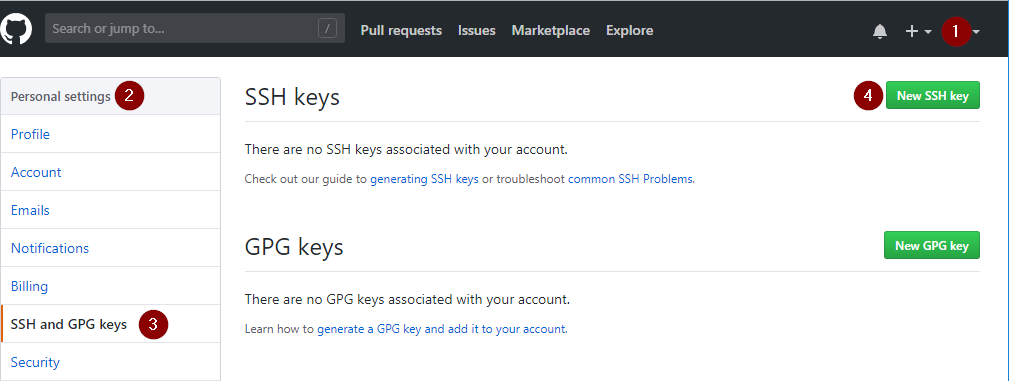Image resolution: width=1009 pixels, height=381 pixels.
Task: Click the New GPG key button
Action: [932, 245]
